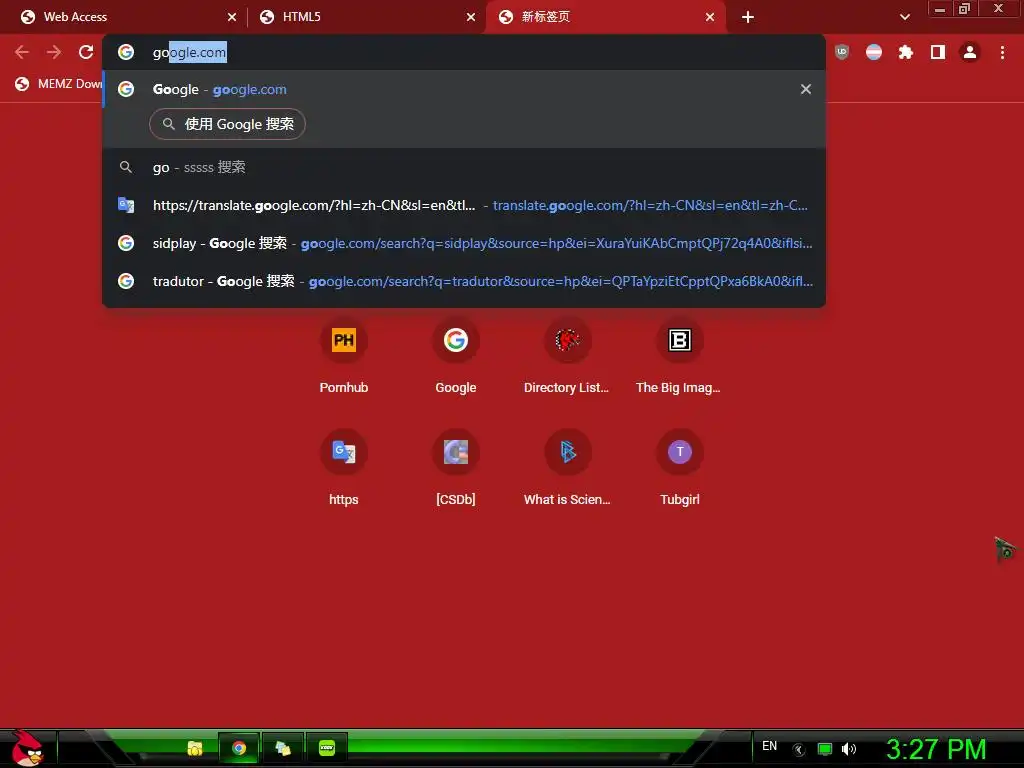Click the Google favicon in address bar
Image resolution: width=1024 pixels, height=768 pixels.
coord(126,52)
